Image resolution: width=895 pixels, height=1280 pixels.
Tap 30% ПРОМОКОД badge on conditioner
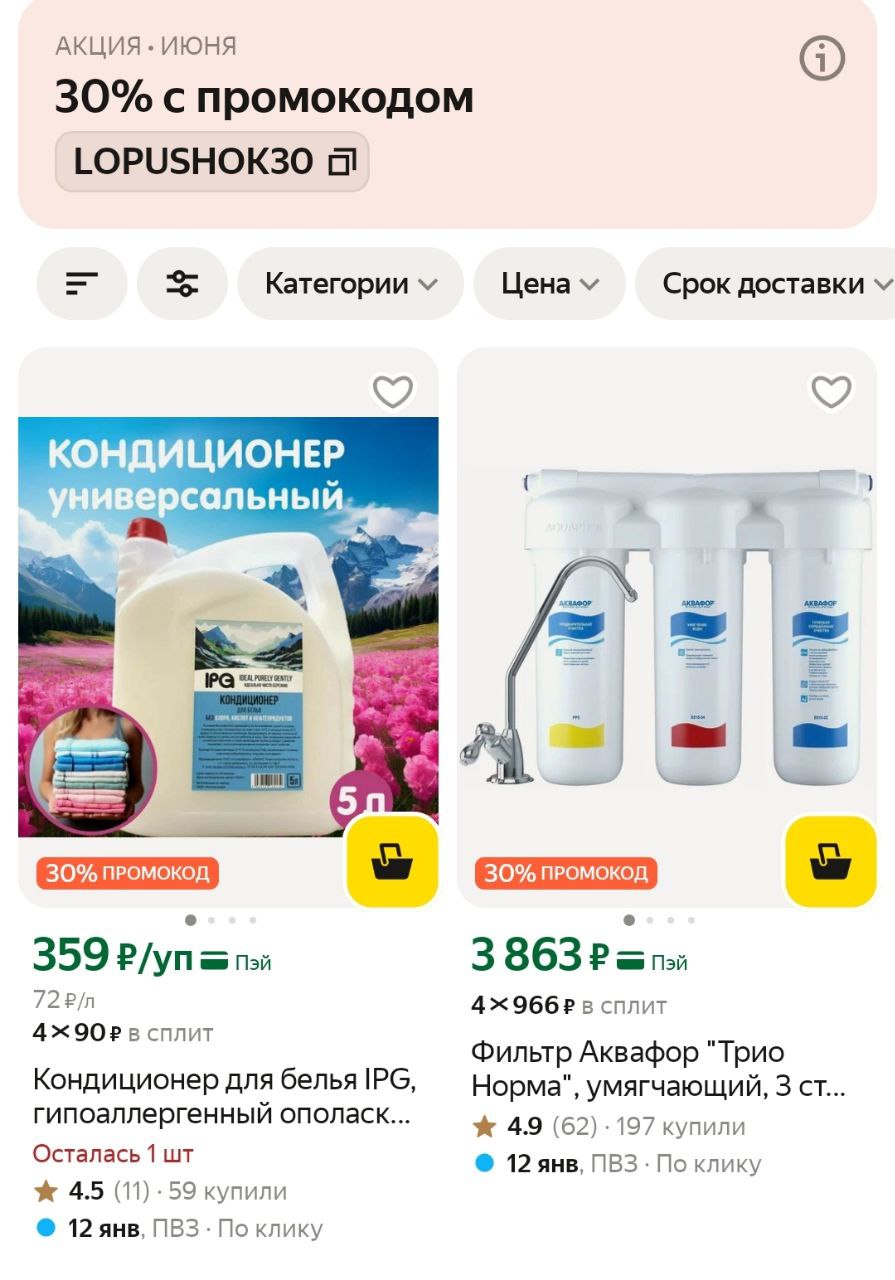click(x=128, y=873)
